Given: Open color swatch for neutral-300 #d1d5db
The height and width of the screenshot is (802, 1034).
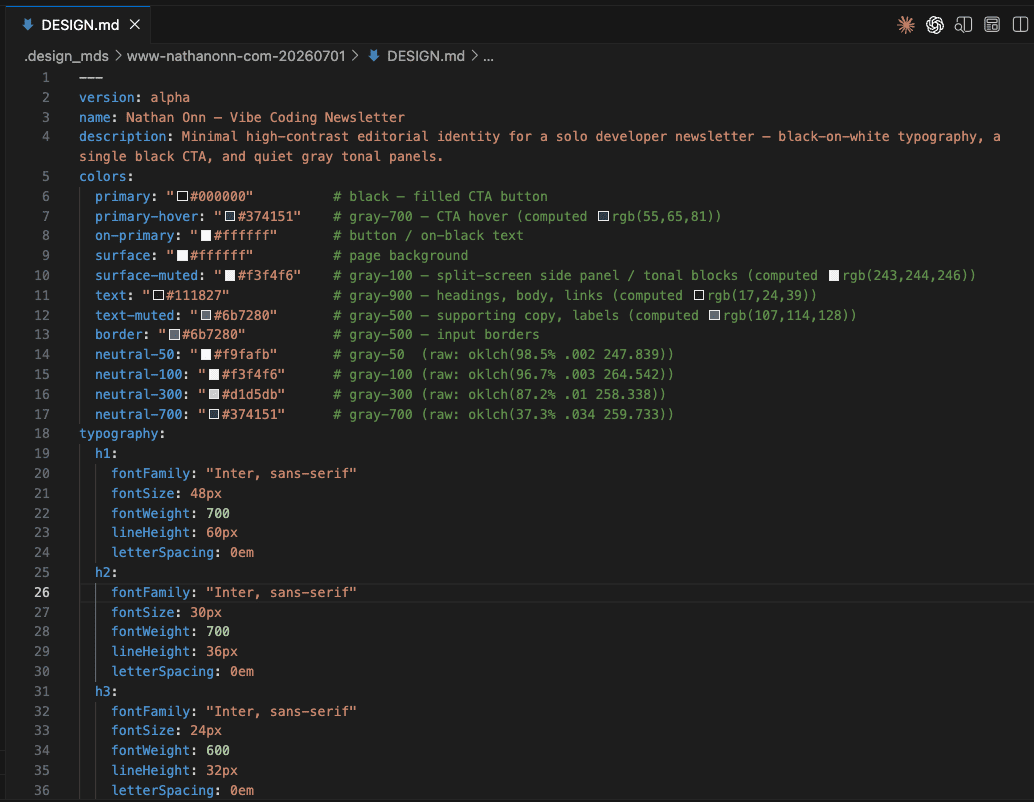Looking at the screenshot, I should click(214, 394).
